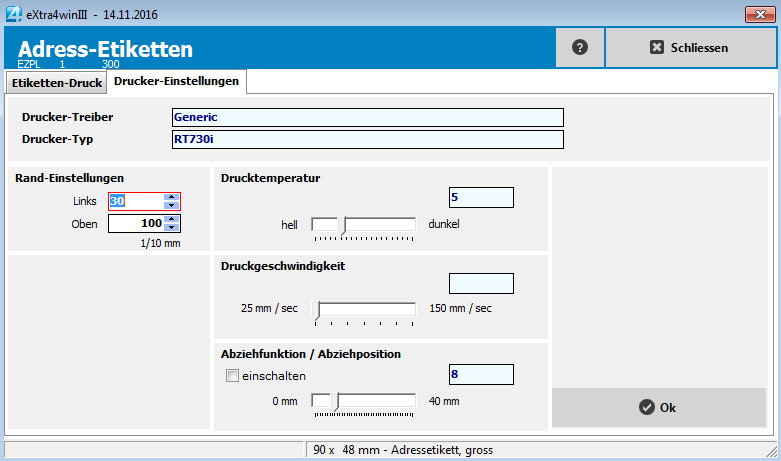Decrease the Oben margin with down arrow

[171, 228]
